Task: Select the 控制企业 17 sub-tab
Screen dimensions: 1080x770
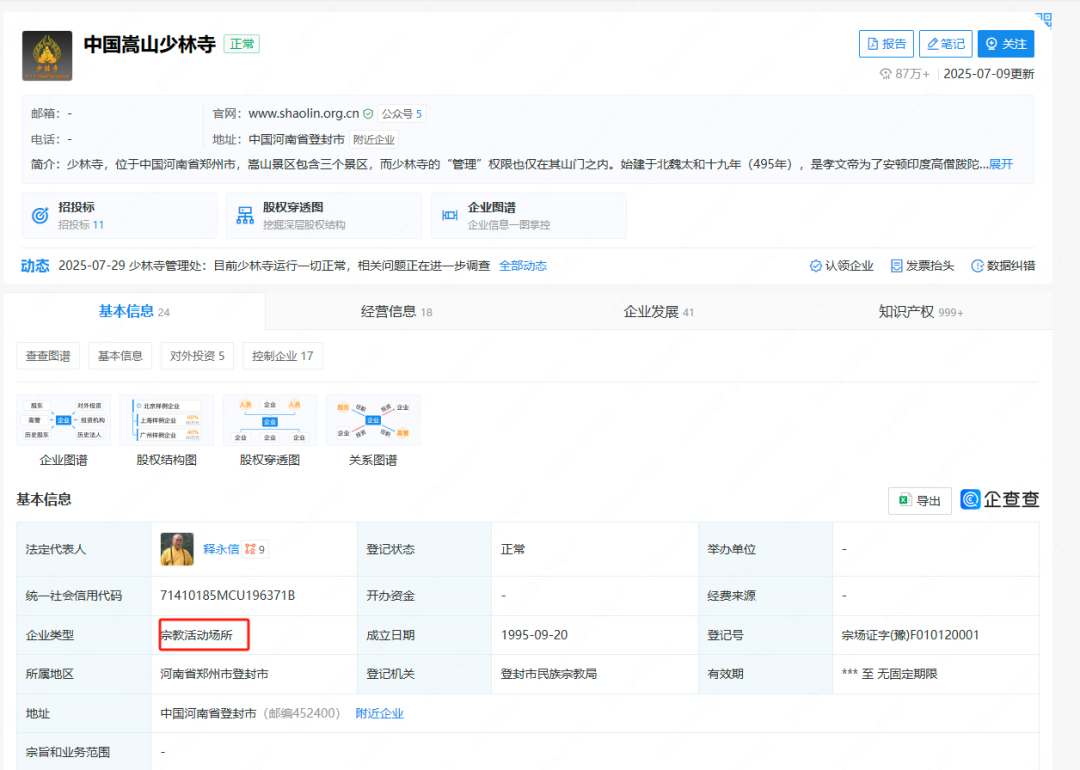Action: point(282,356)
